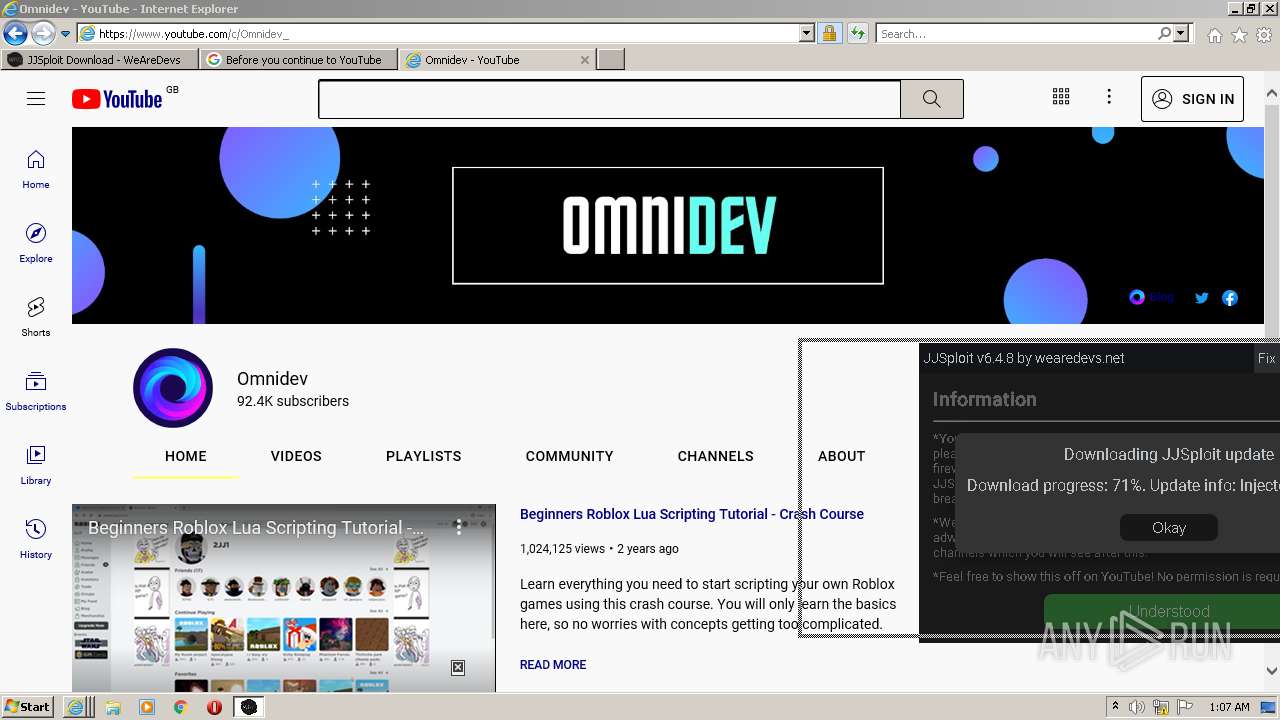Click the security lock icon in address bar
This screenshot has width=1280, height=720.
click(x=829, y=34)
